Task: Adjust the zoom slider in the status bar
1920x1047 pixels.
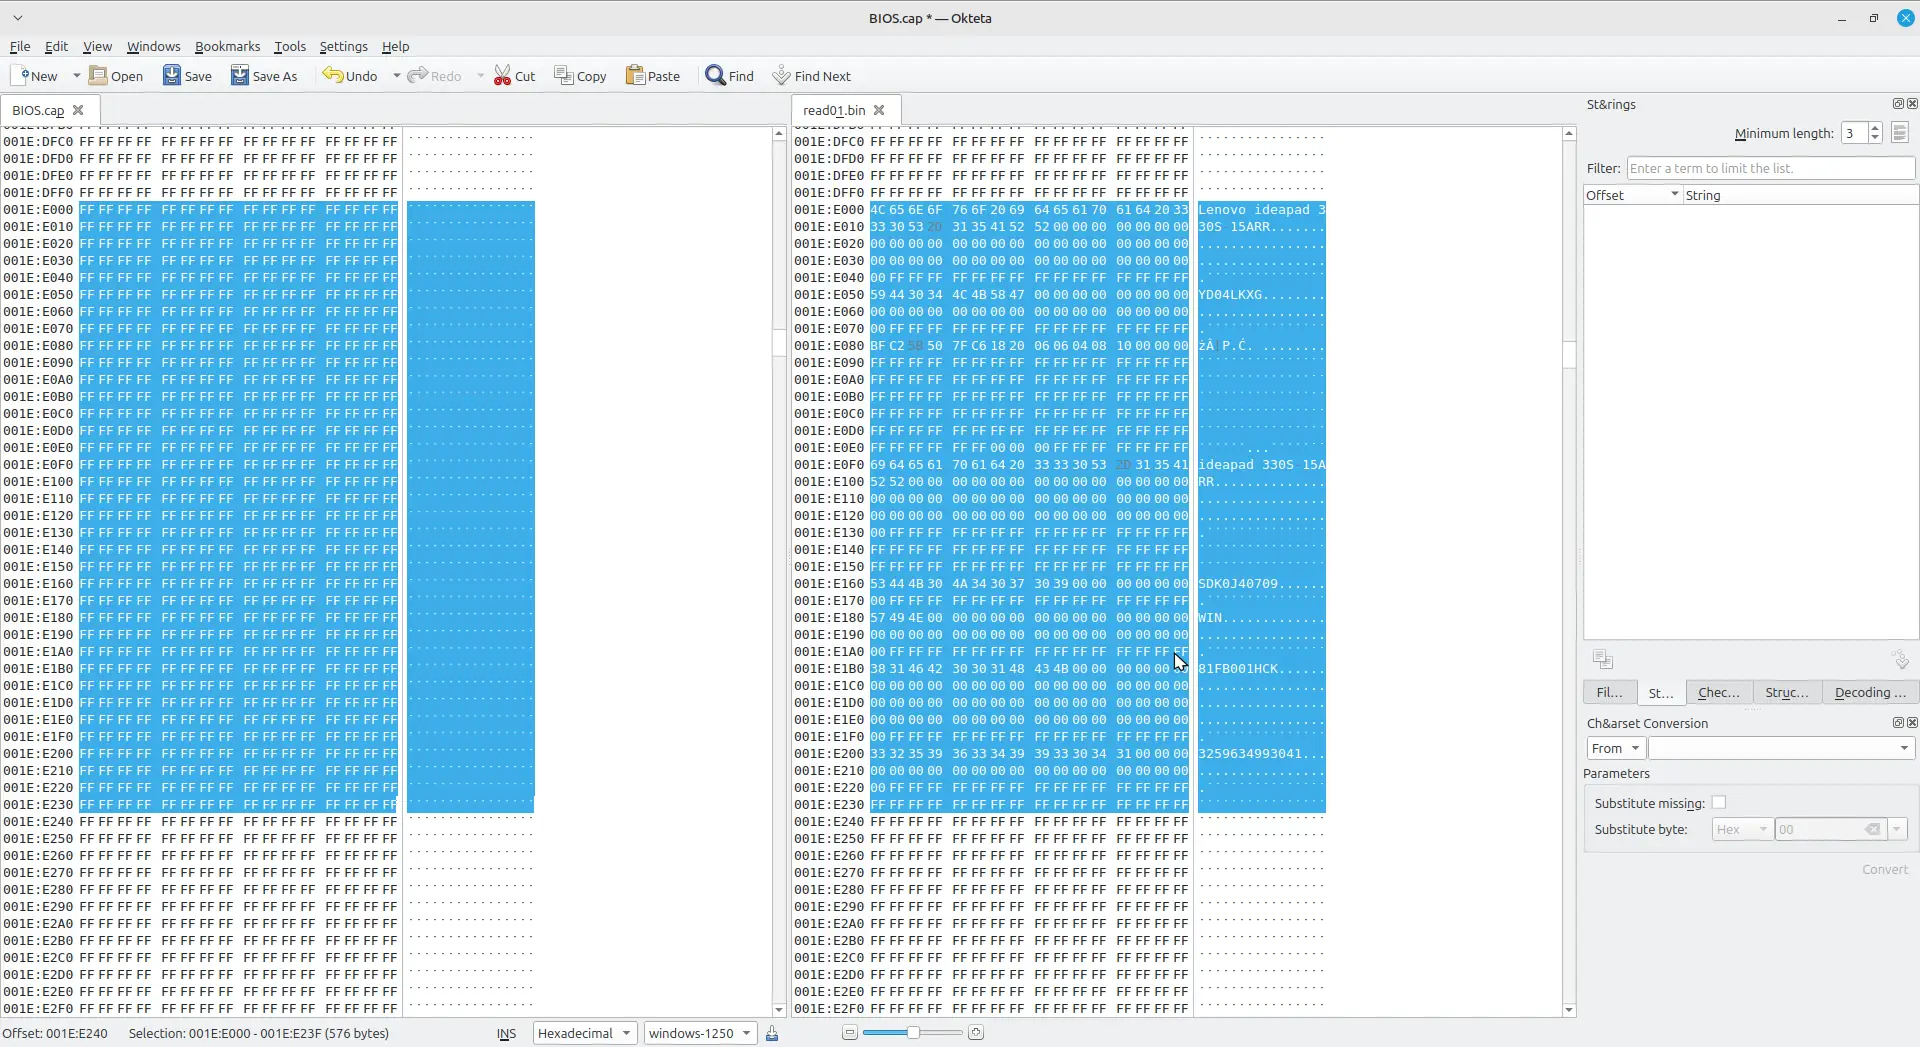Action: pyautogui.click(x=912, y=1033)
